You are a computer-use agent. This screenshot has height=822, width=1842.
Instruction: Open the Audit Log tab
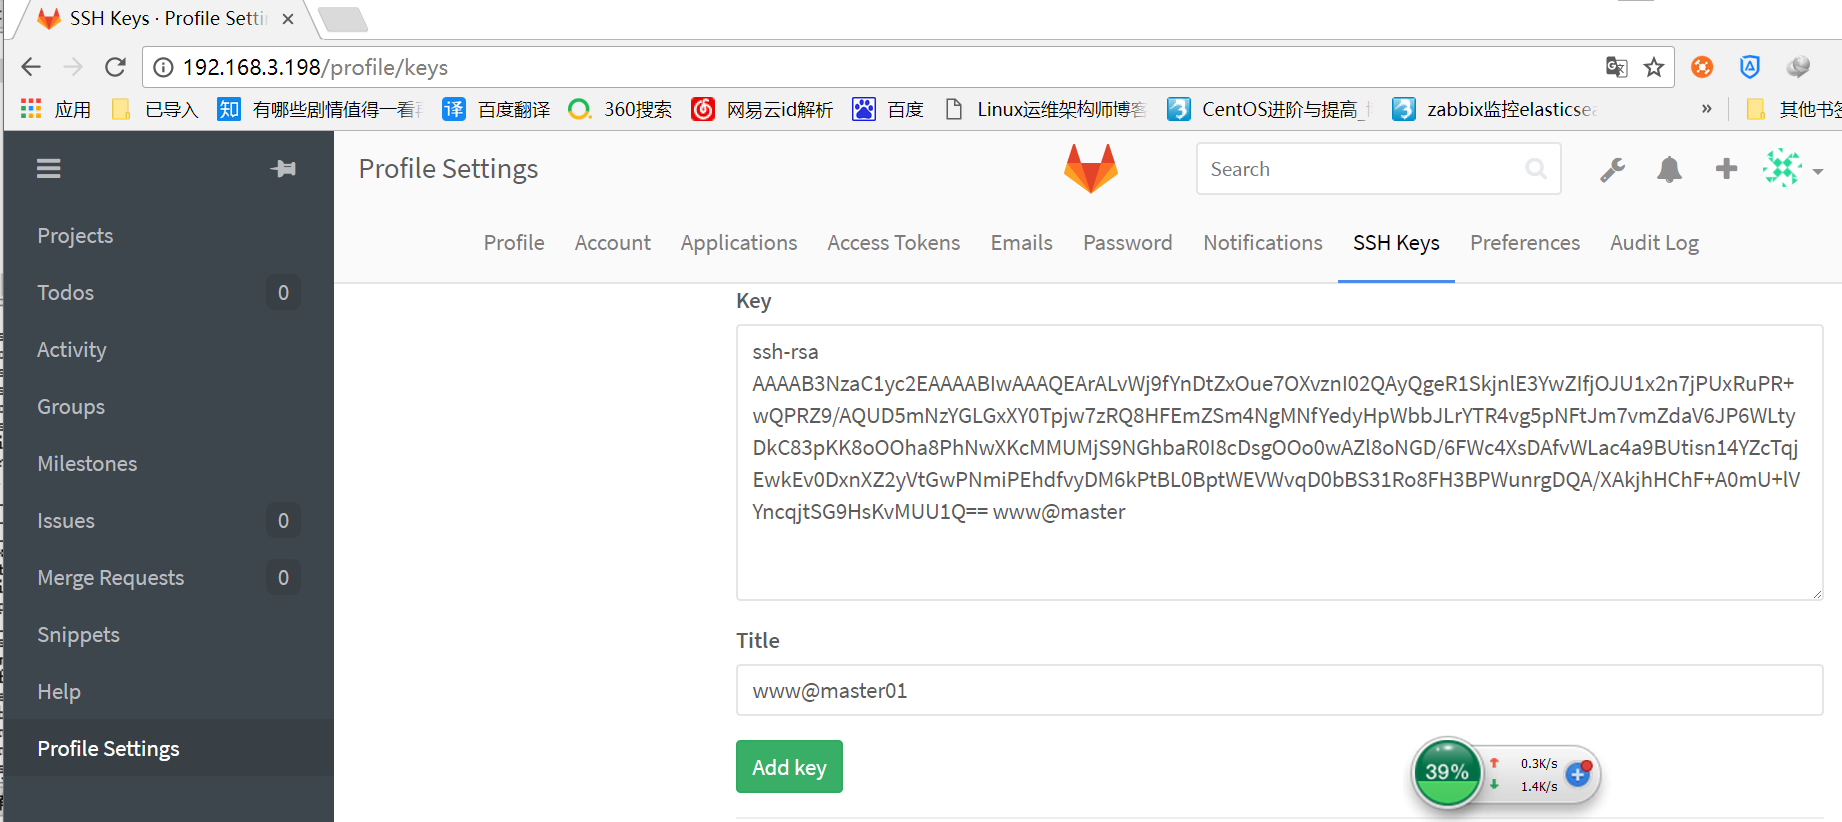[x=1654, y=243]
